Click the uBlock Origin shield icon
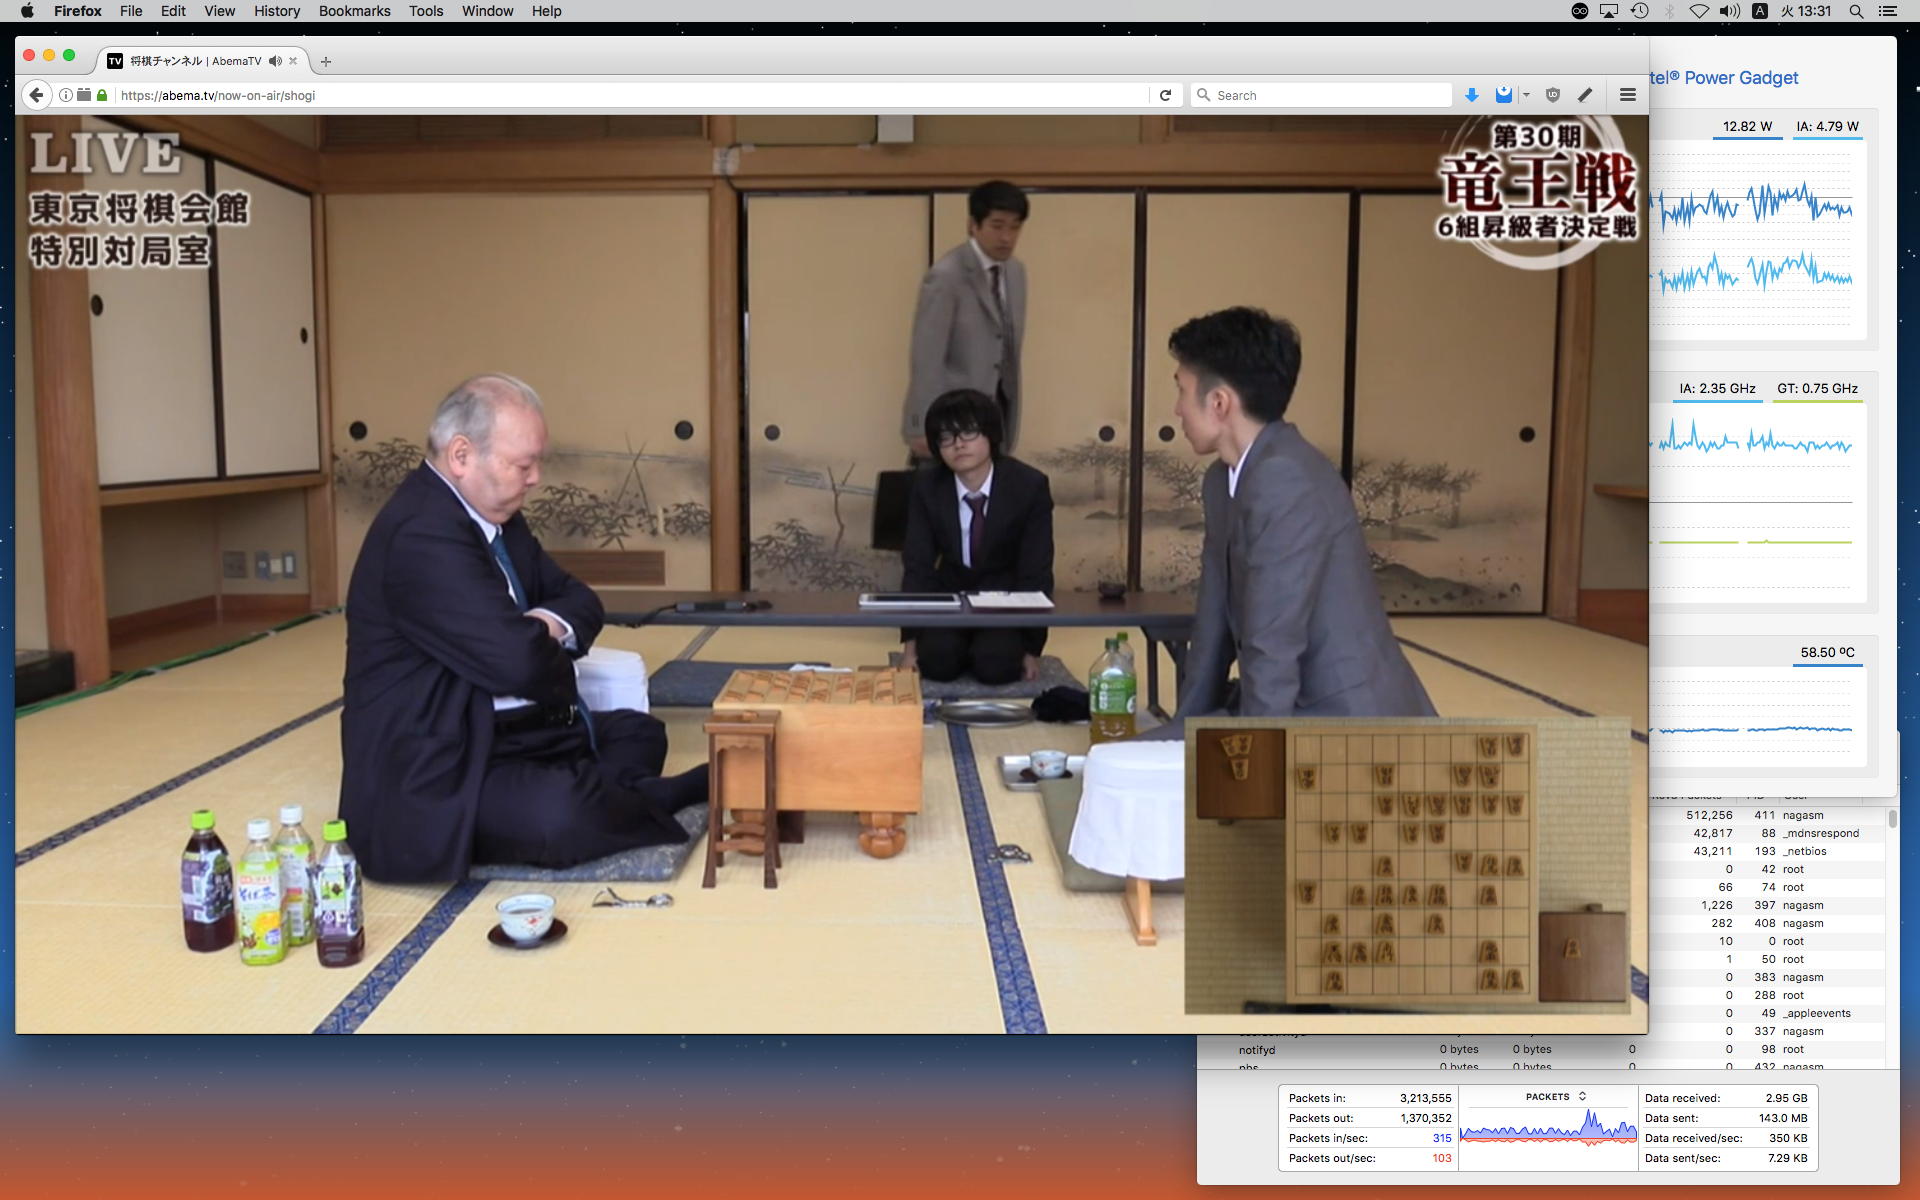 pos(1552,95)
